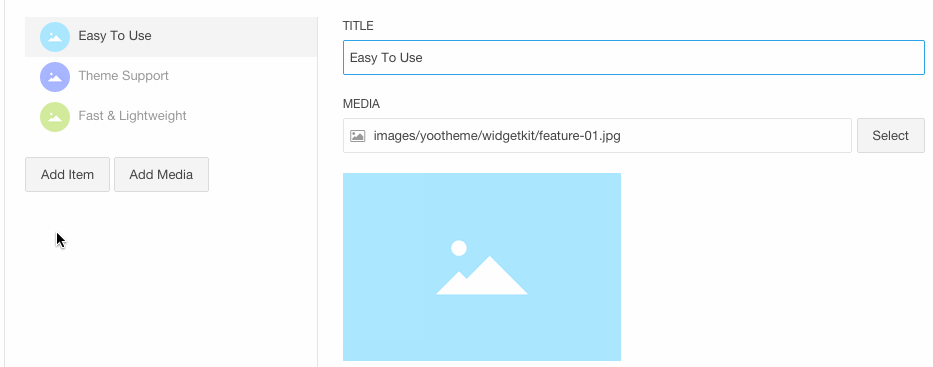Focus the Title text input field
This screenshot has width=933, height=367.
(634, 58)
